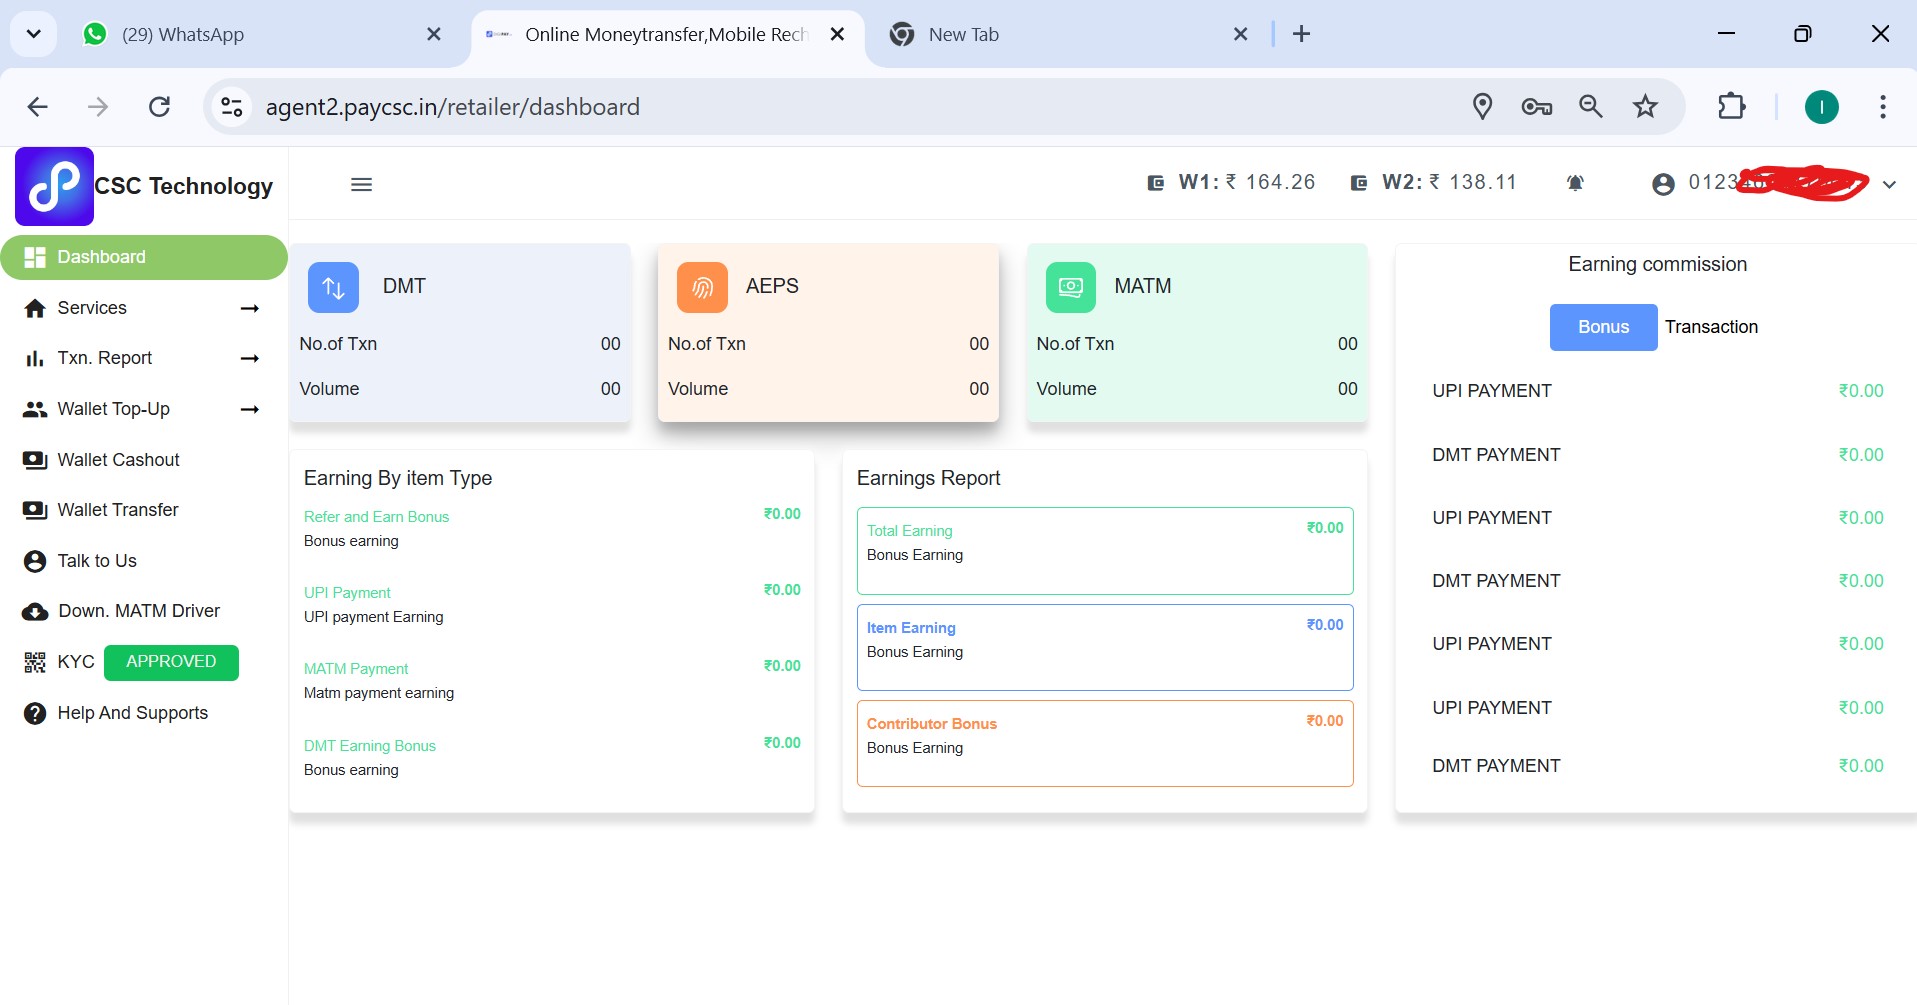1917x1005 pixels.
Task: Click Refer and Earn Bonus link
Action: click(x=376, y=517)
